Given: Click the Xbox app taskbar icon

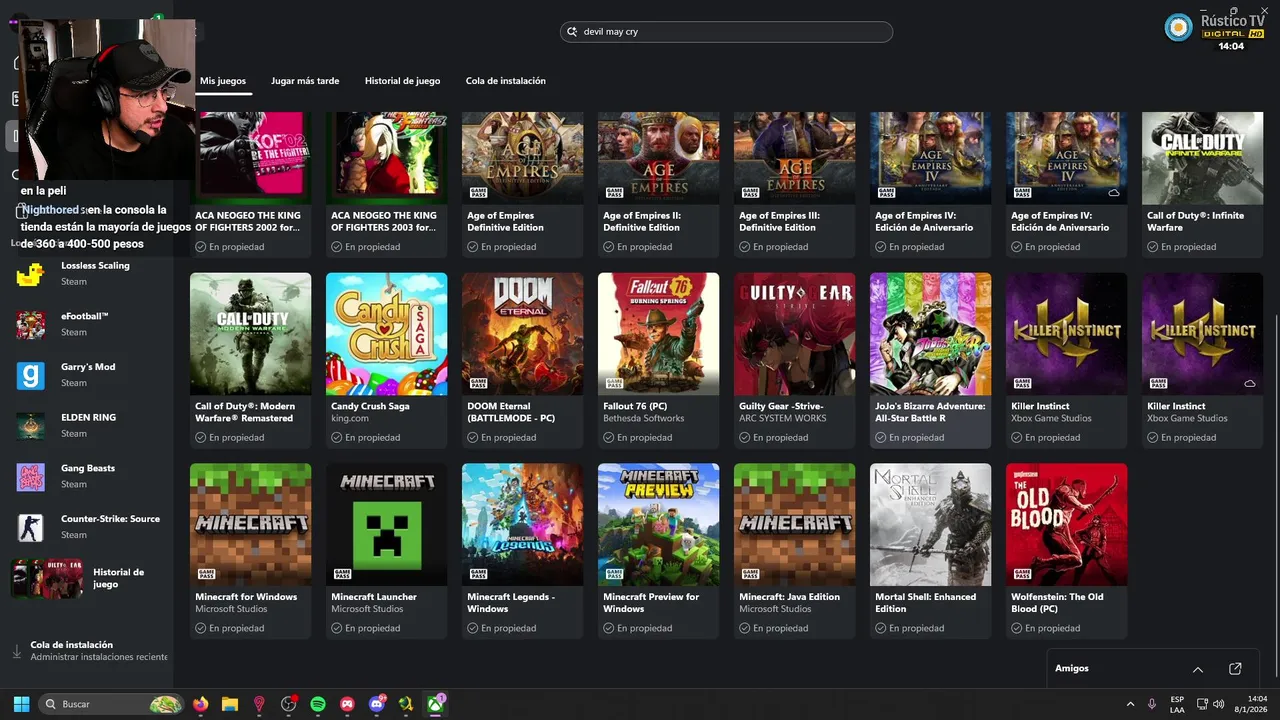Looking at the screenshot, I should (436, 704).
